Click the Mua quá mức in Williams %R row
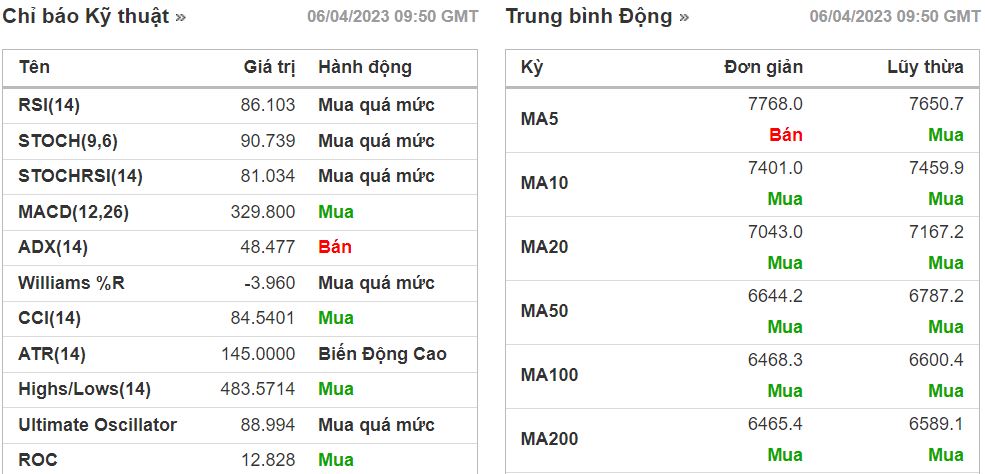 pyautogui.click(x=376, y=283)
